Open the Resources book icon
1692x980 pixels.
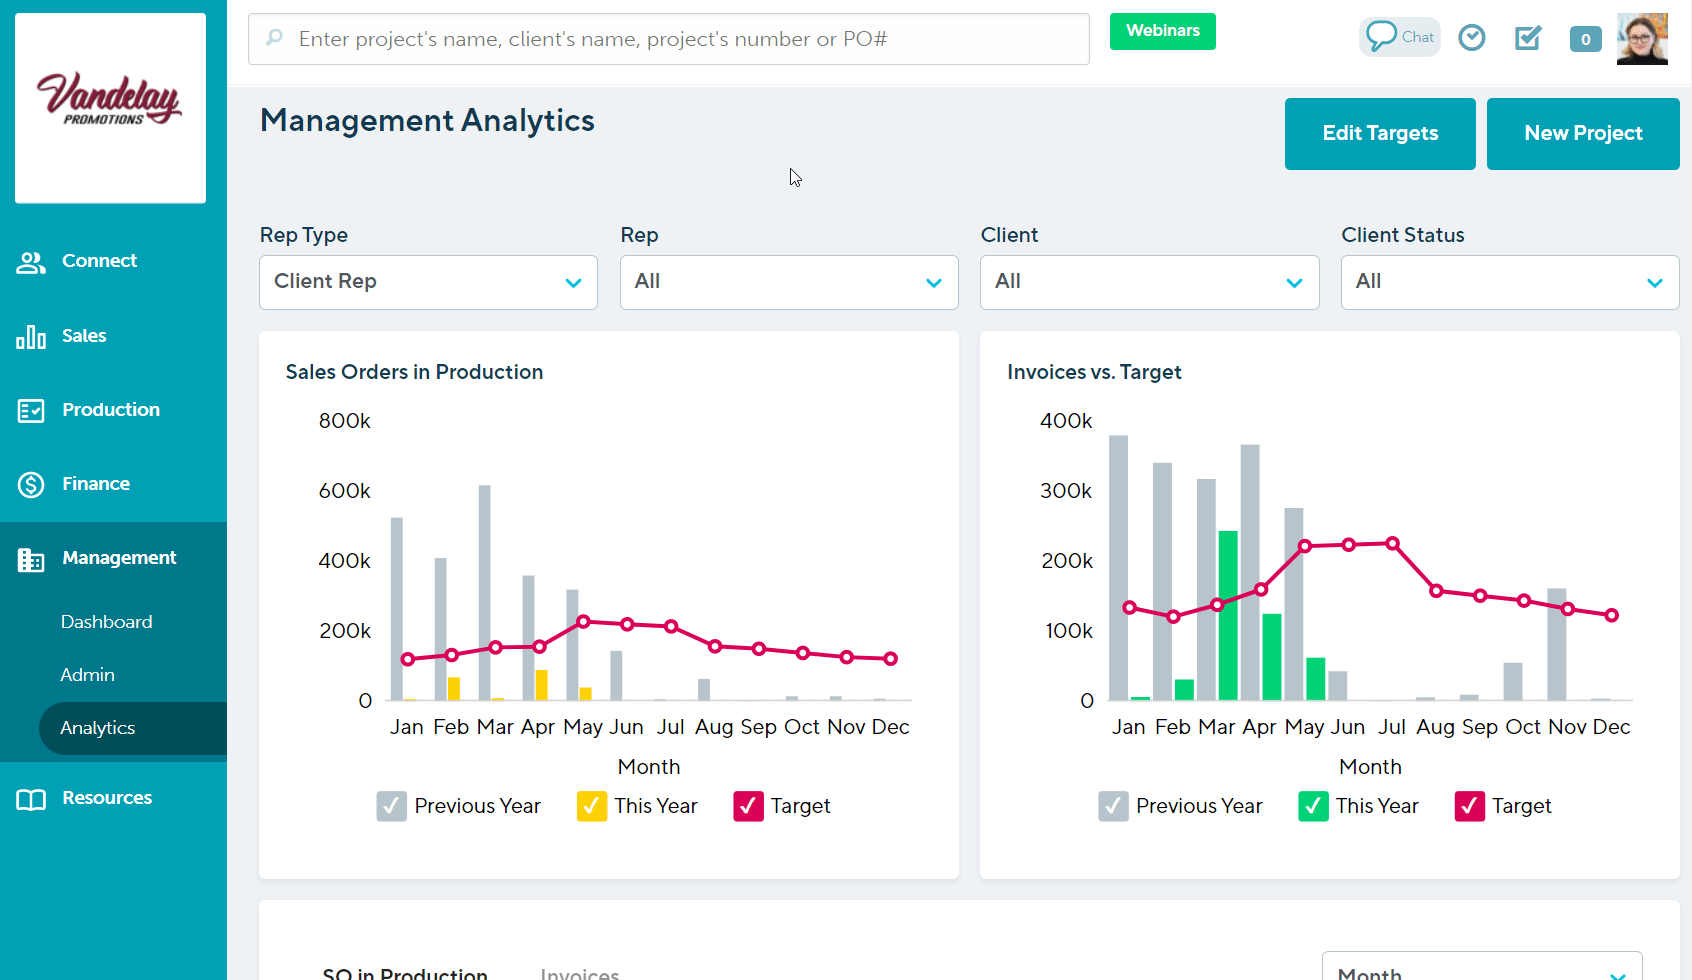point(31,798)
